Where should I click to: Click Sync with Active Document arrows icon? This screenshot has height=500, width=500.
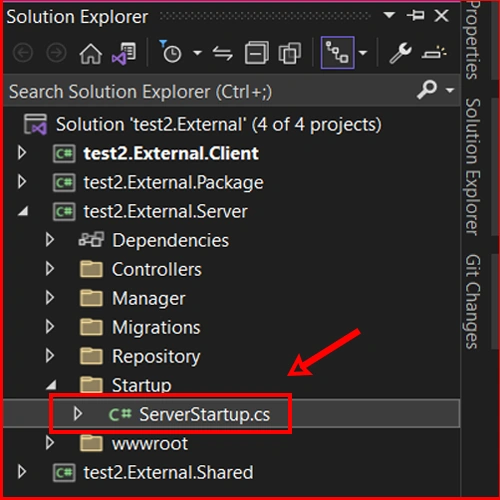[x=223, y=53]
